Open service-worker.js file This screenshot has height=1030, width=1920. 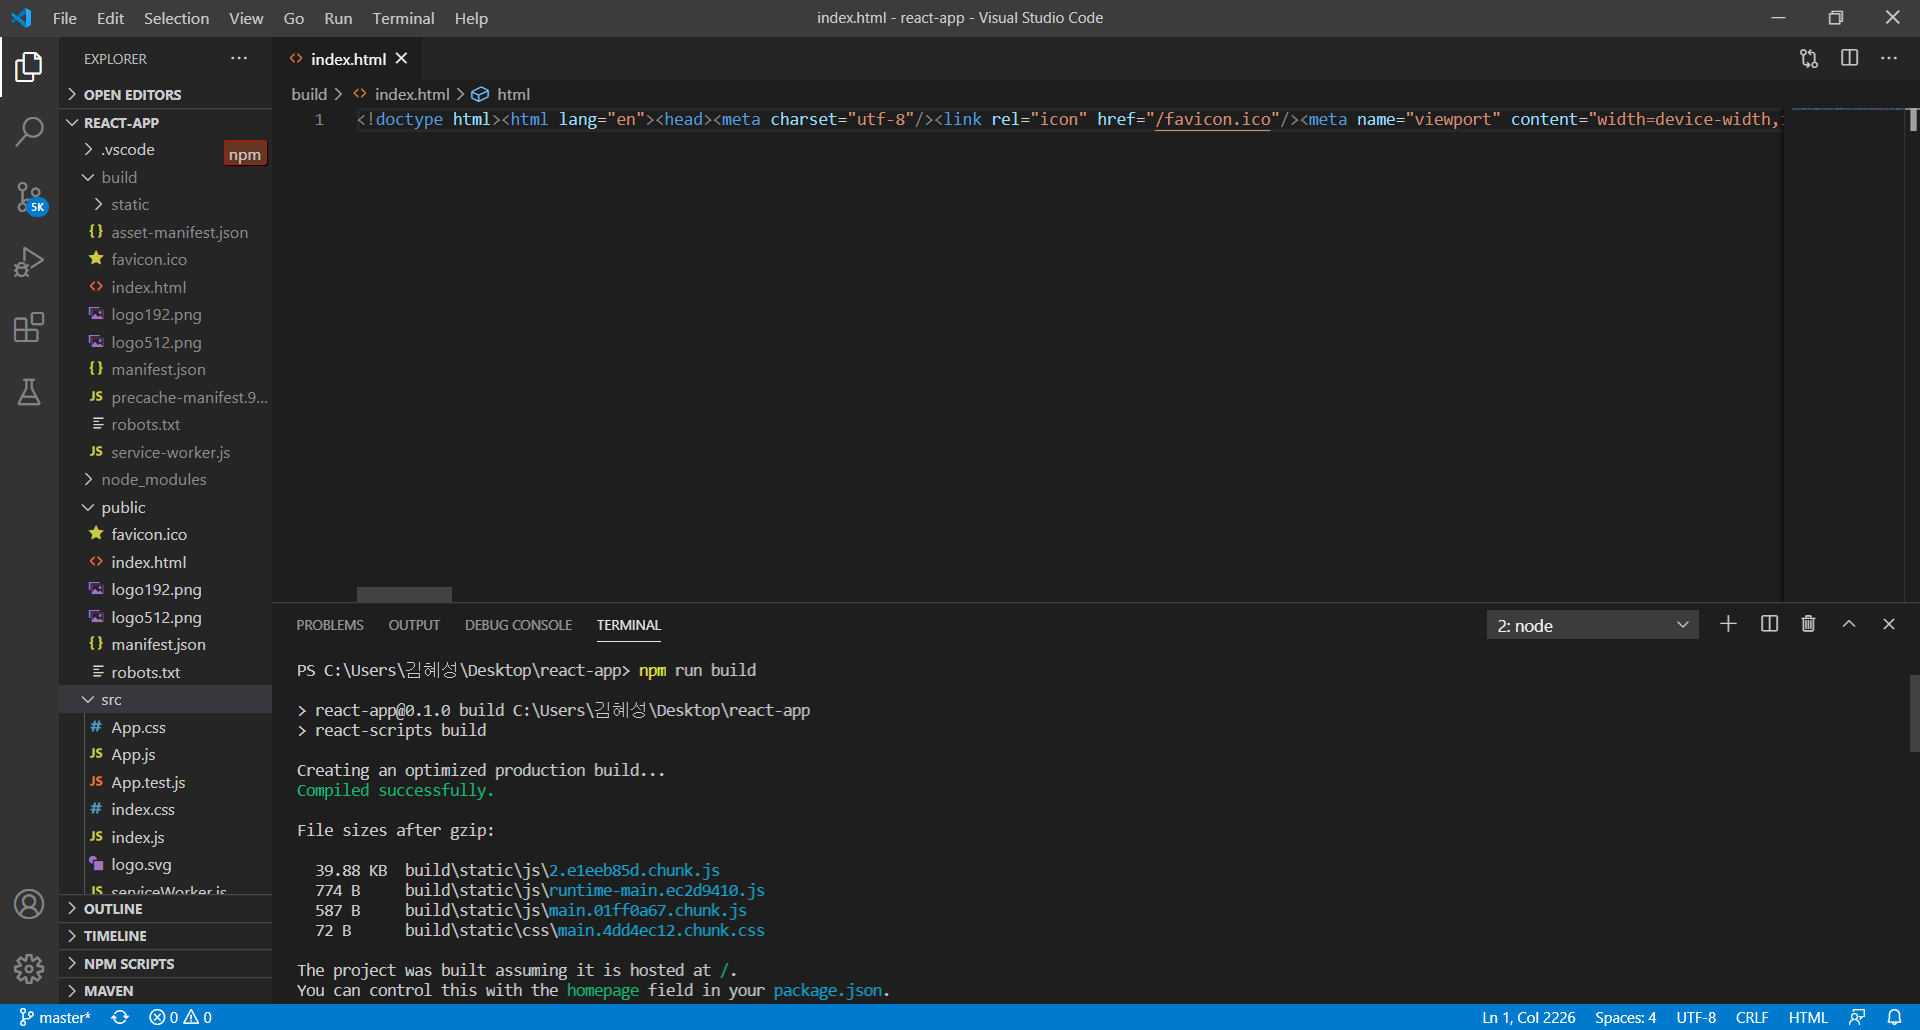(166, 452)
